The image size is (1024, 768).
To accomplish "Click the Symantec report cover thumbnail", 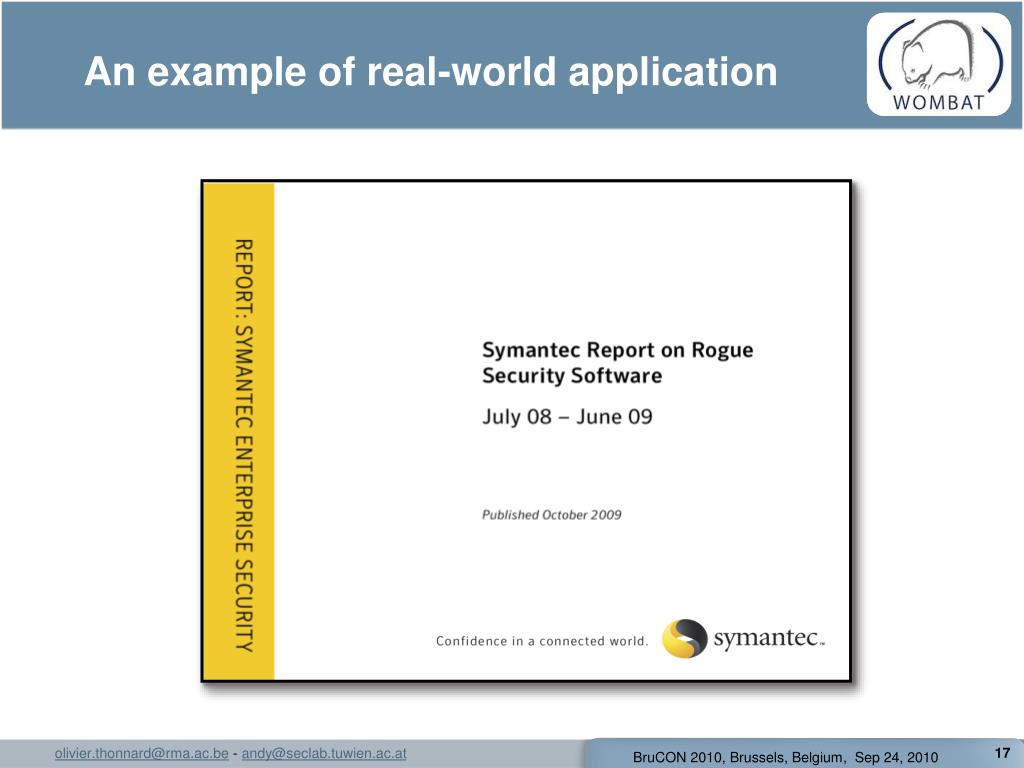I will click(x=526, y=431).
